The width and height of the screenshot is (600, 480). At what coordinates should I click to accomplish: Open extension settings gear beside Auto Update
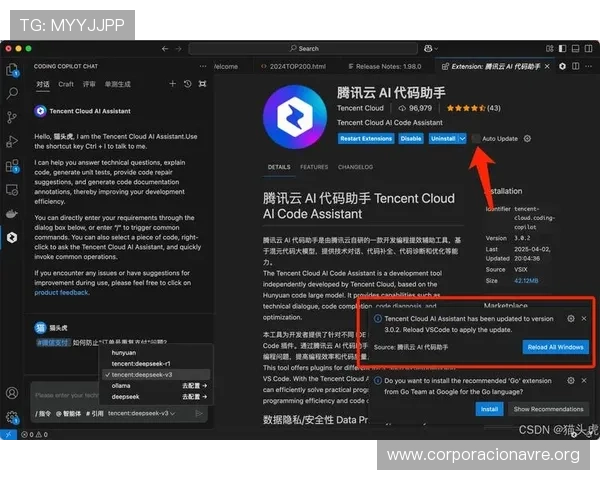[x=527, y=139]
